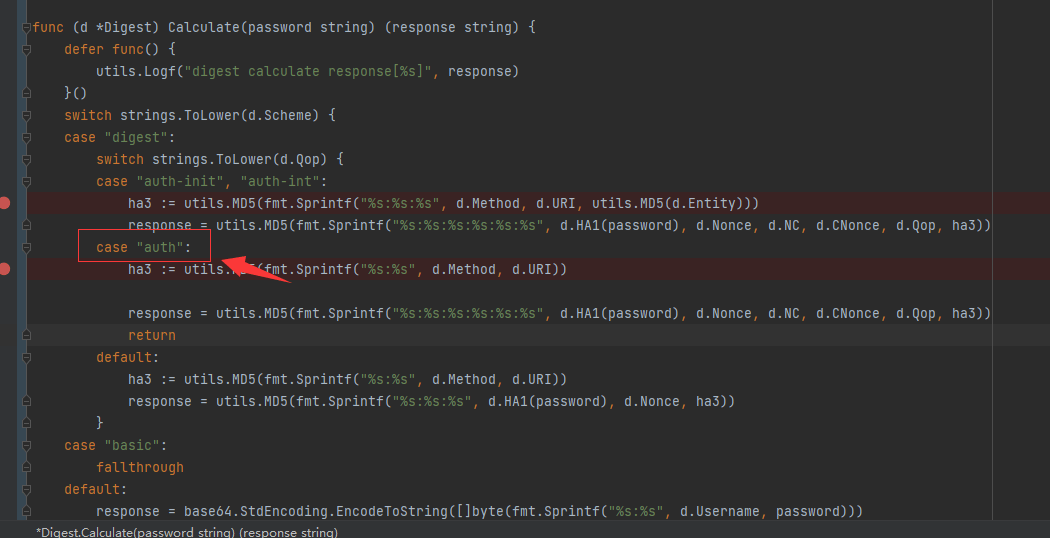Click the utils.Logf function call
The image size is (1050, 538).
click(128, 71)
